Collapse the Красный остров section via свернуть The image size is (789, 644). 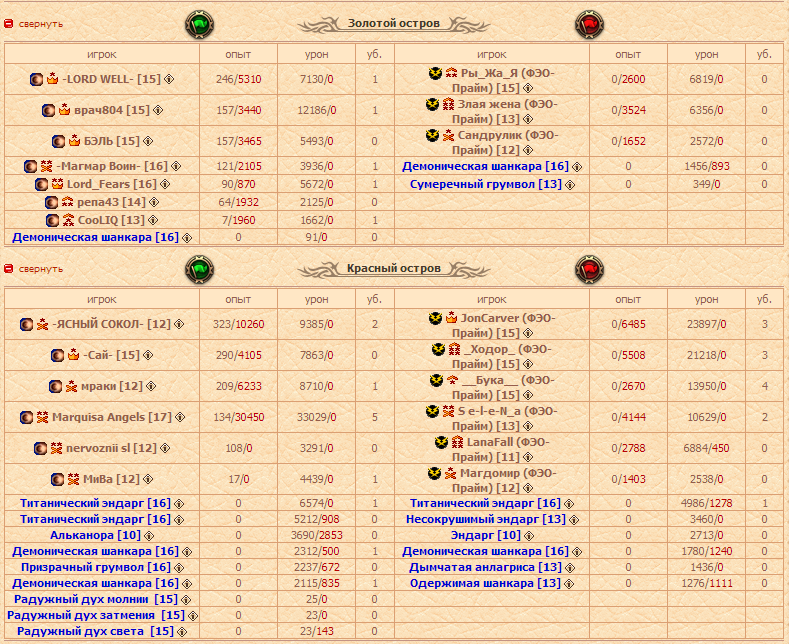click(x=41, y=269)
